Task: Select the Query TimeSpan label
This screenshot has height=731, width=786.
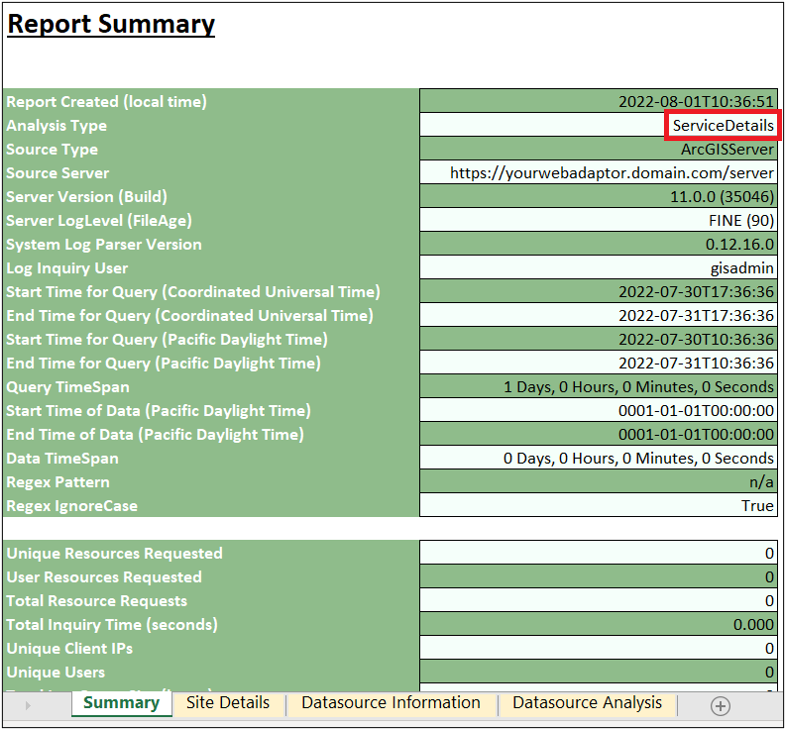Action: [x=68, y=387]
